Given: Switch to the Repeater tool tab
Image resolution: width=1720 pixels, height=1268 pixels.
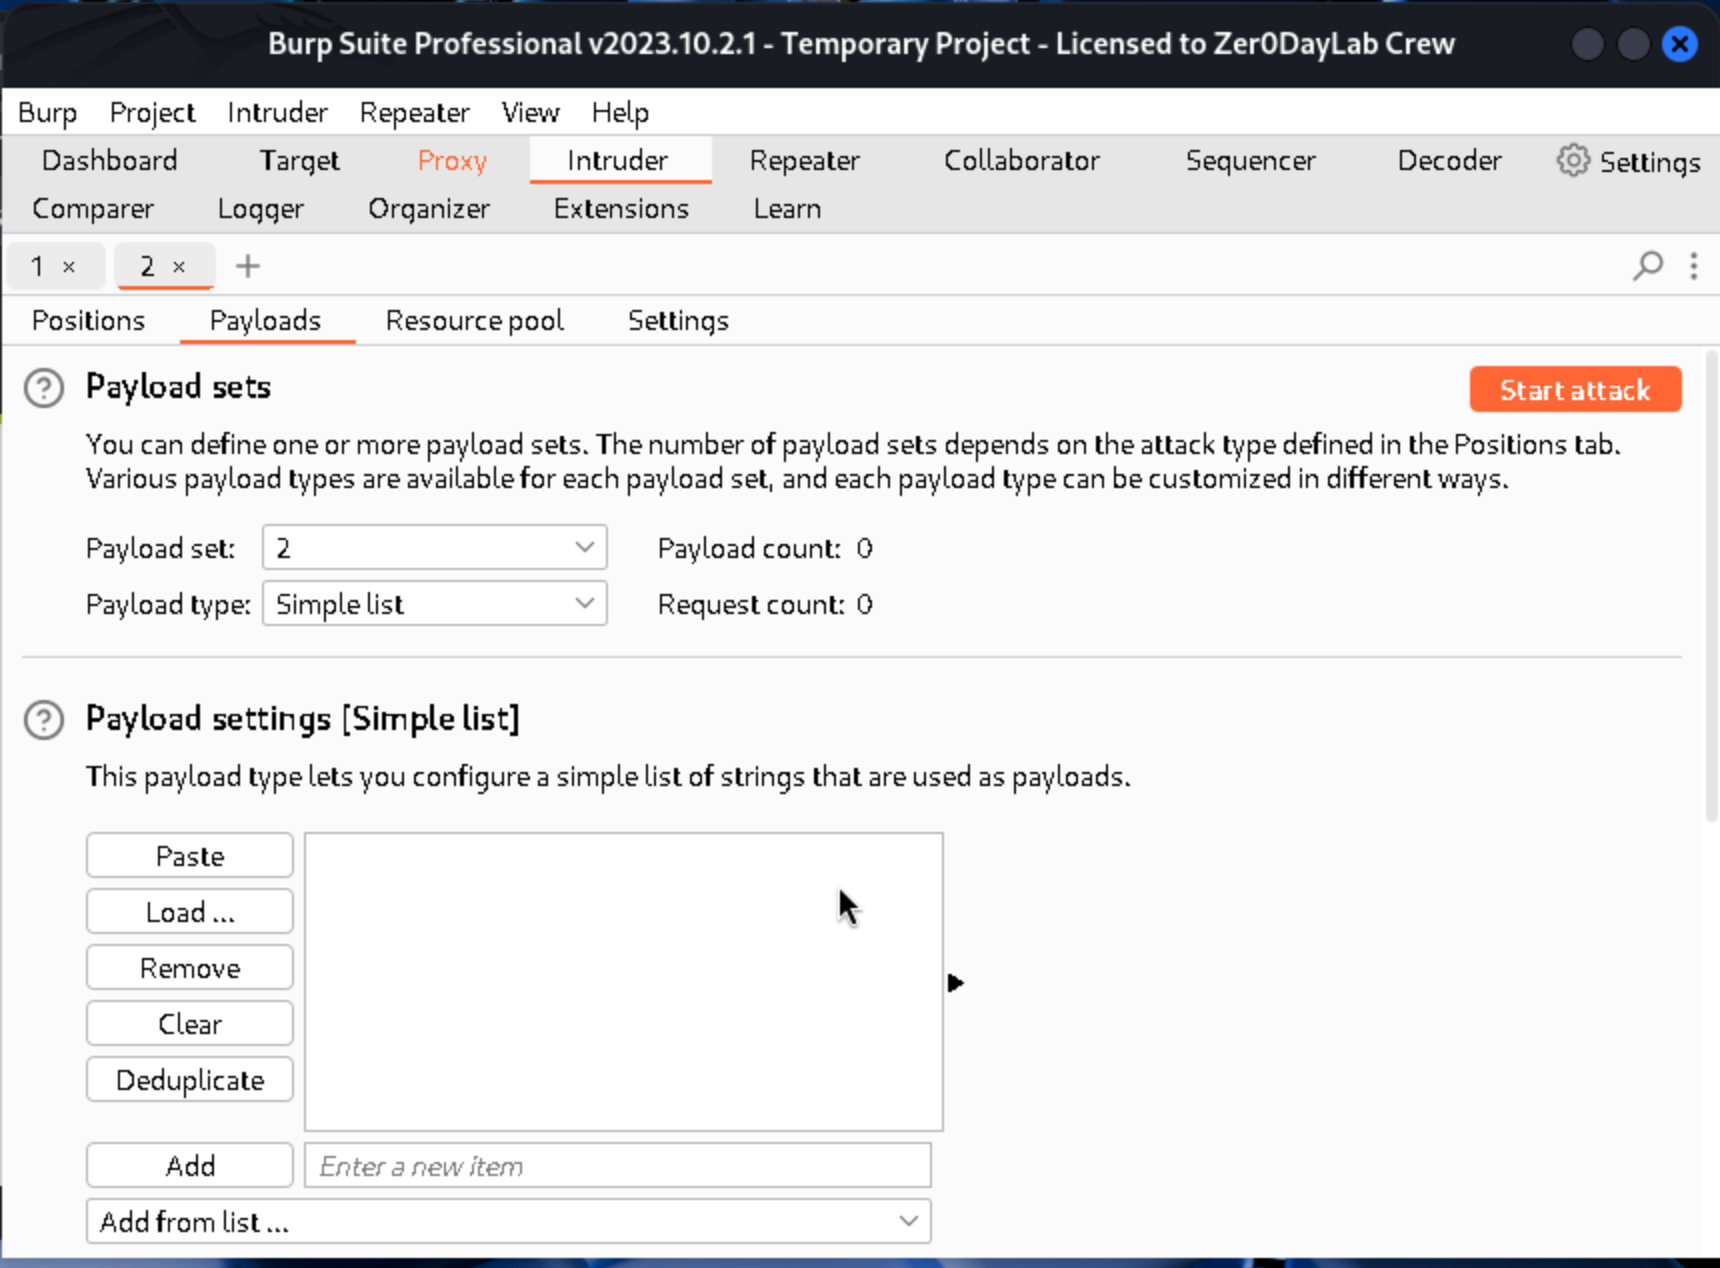Looking at the screenshot, I should pyautogui.click(x=804, y=160).
